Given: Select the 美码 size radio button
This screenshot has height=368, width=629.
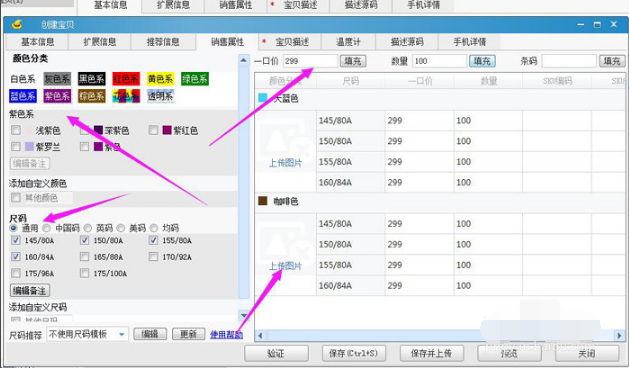Looking at the screenshot, I should click(120, 228).
